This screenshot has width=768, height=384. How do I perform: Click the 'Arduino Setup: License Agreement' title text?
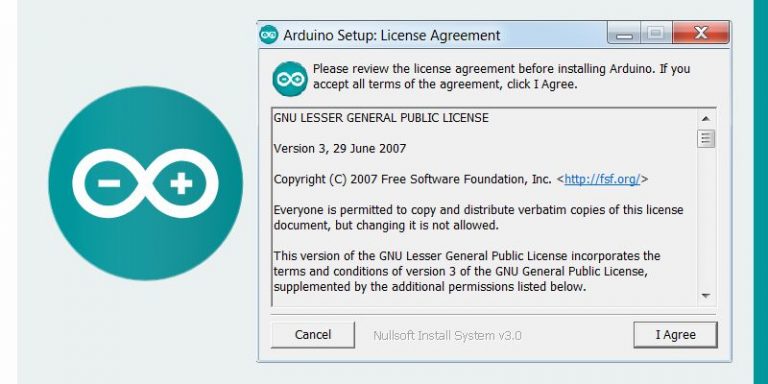point(392,35)
